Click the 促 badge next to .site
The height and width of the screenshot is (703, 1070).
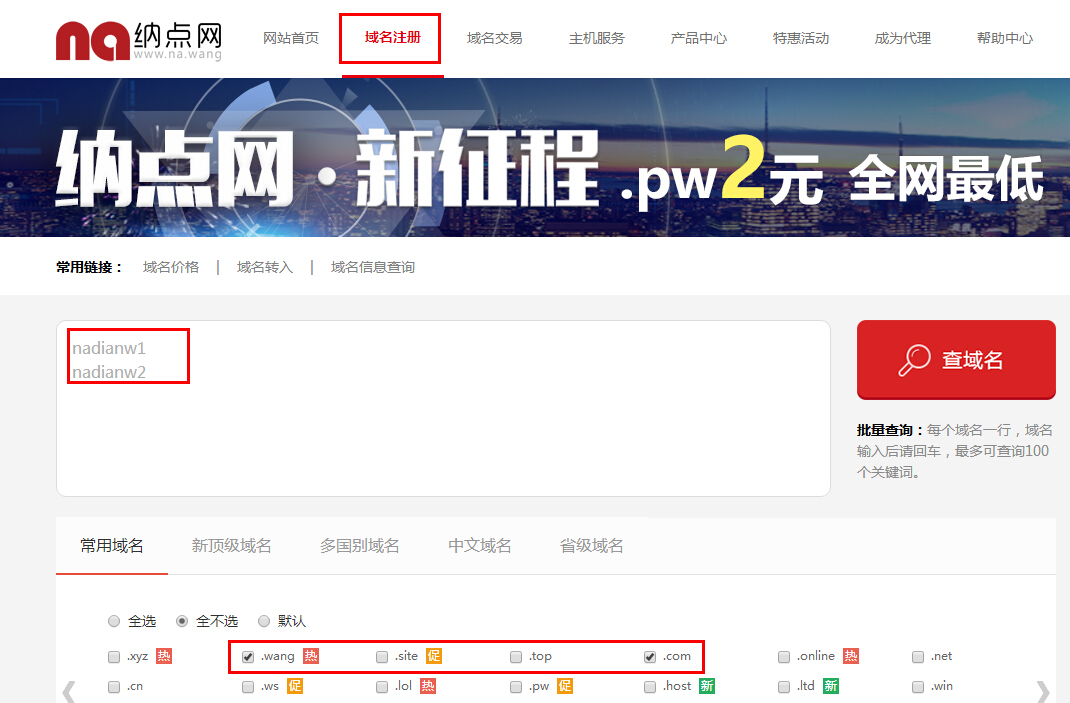pos(434,656)
